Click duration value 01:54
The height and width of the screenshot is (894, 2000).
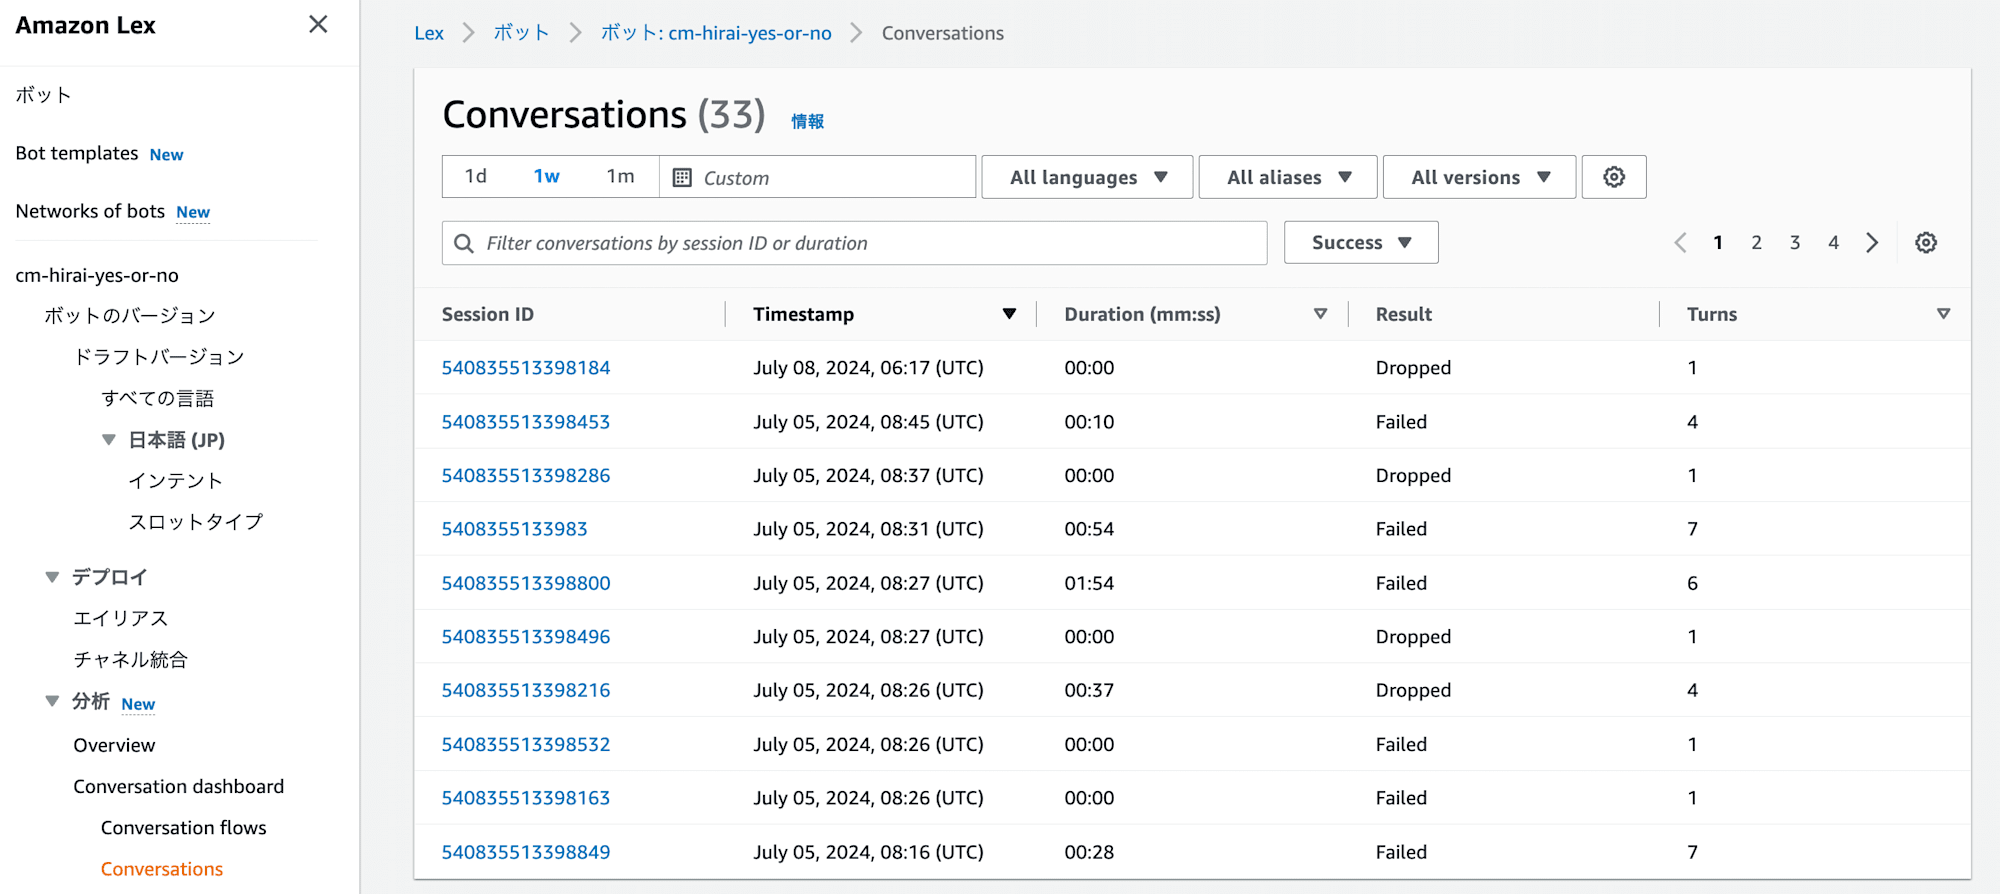[1089, 583]
